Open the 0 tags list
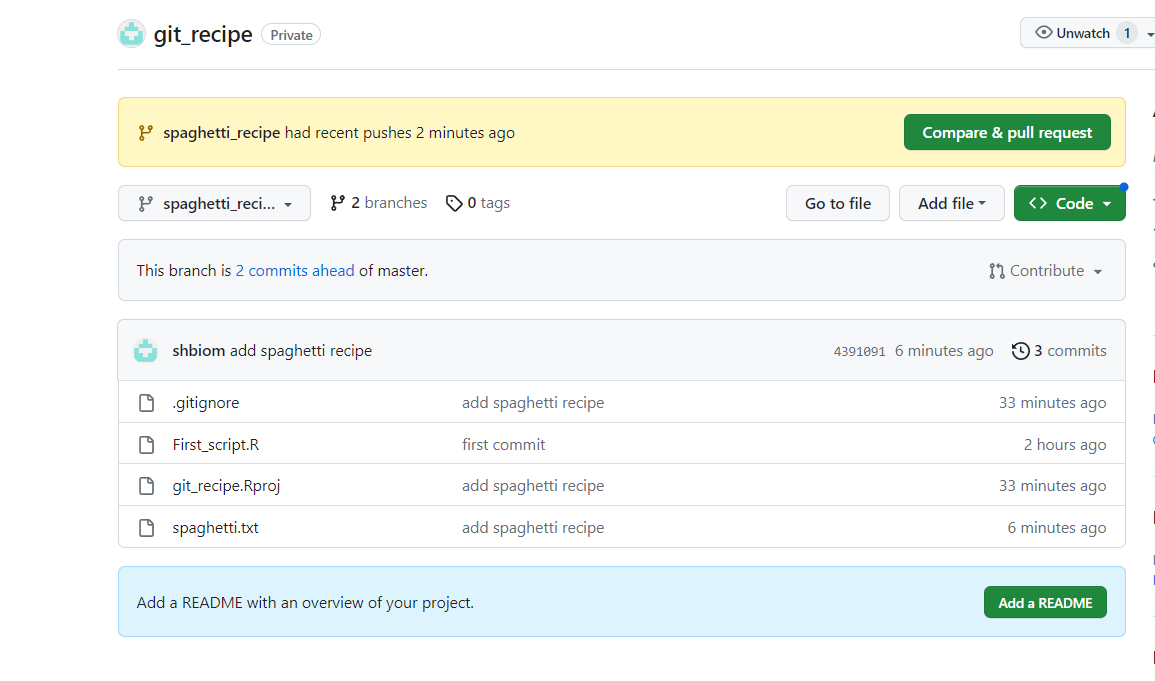 pos(478,203)
